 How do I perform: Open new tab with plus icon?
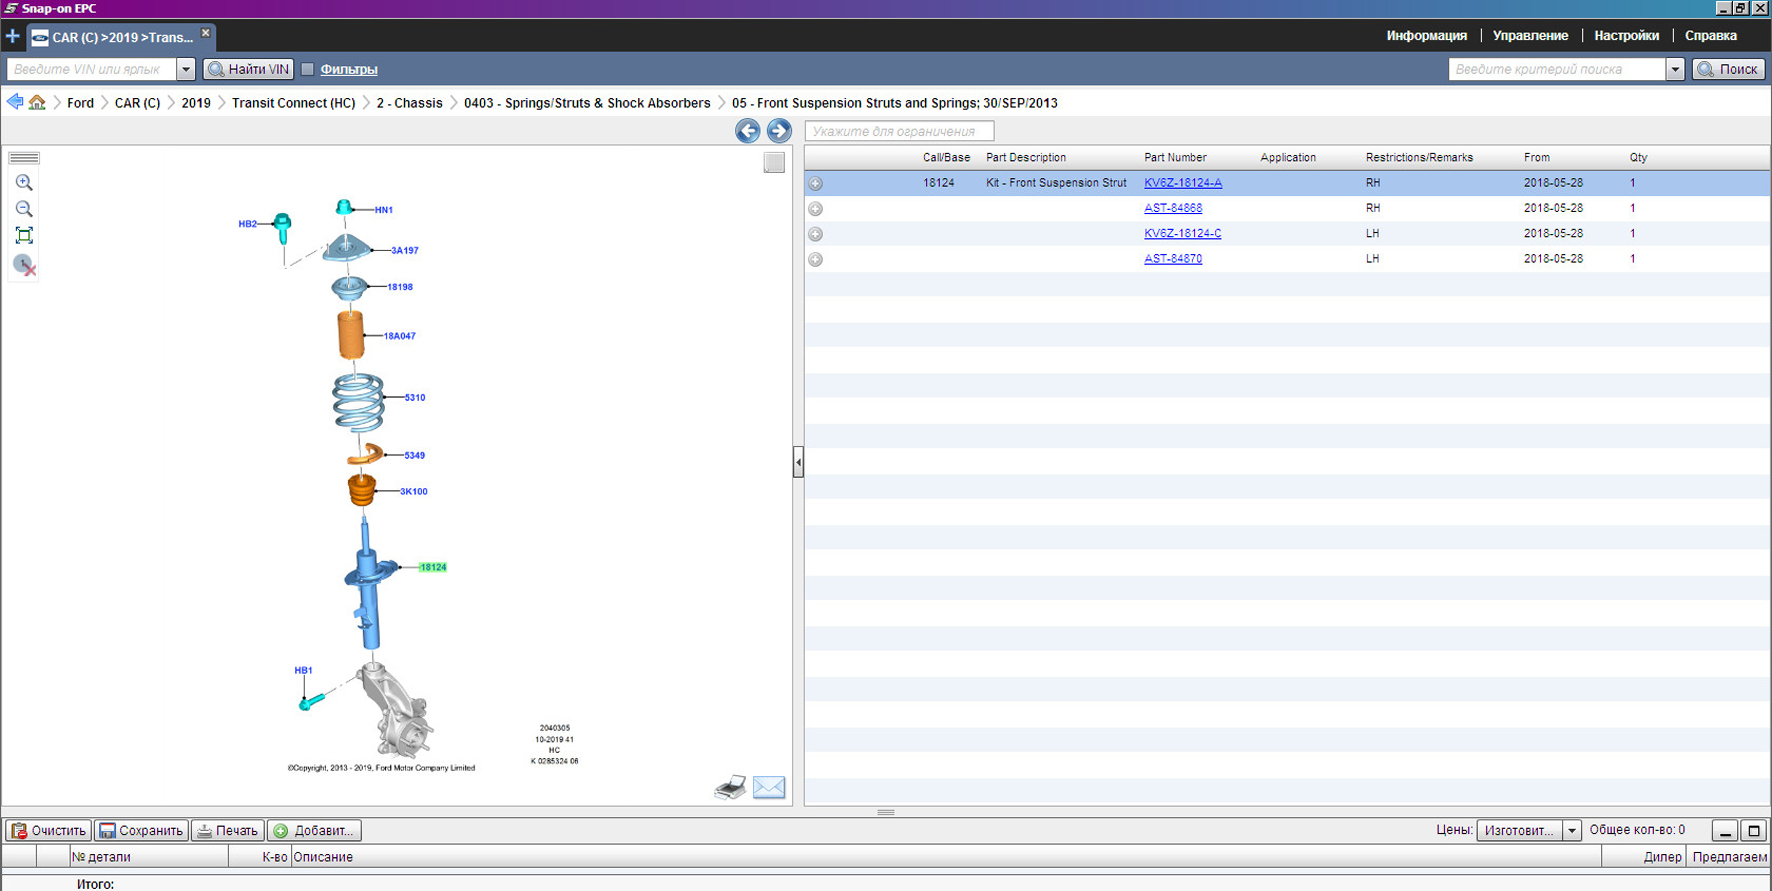click(x=12, y=37)
